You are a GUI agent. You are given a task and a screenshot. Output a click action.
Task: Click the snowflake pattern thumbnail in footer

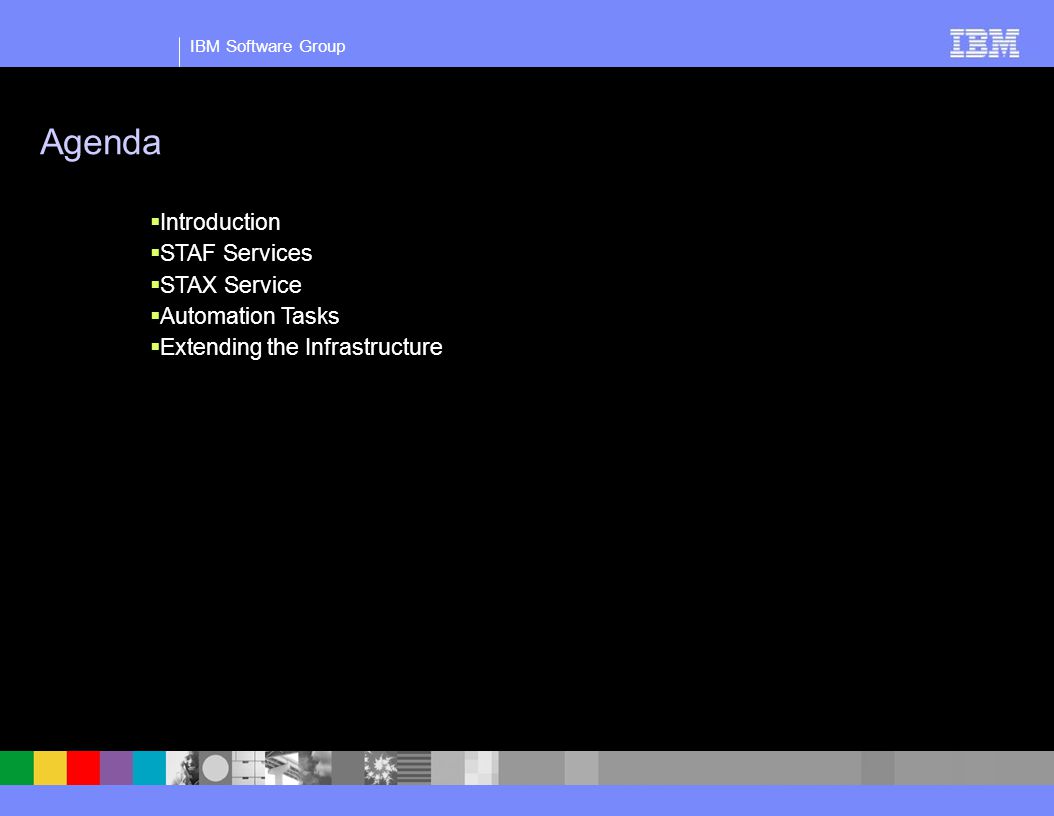pos(380,768)
